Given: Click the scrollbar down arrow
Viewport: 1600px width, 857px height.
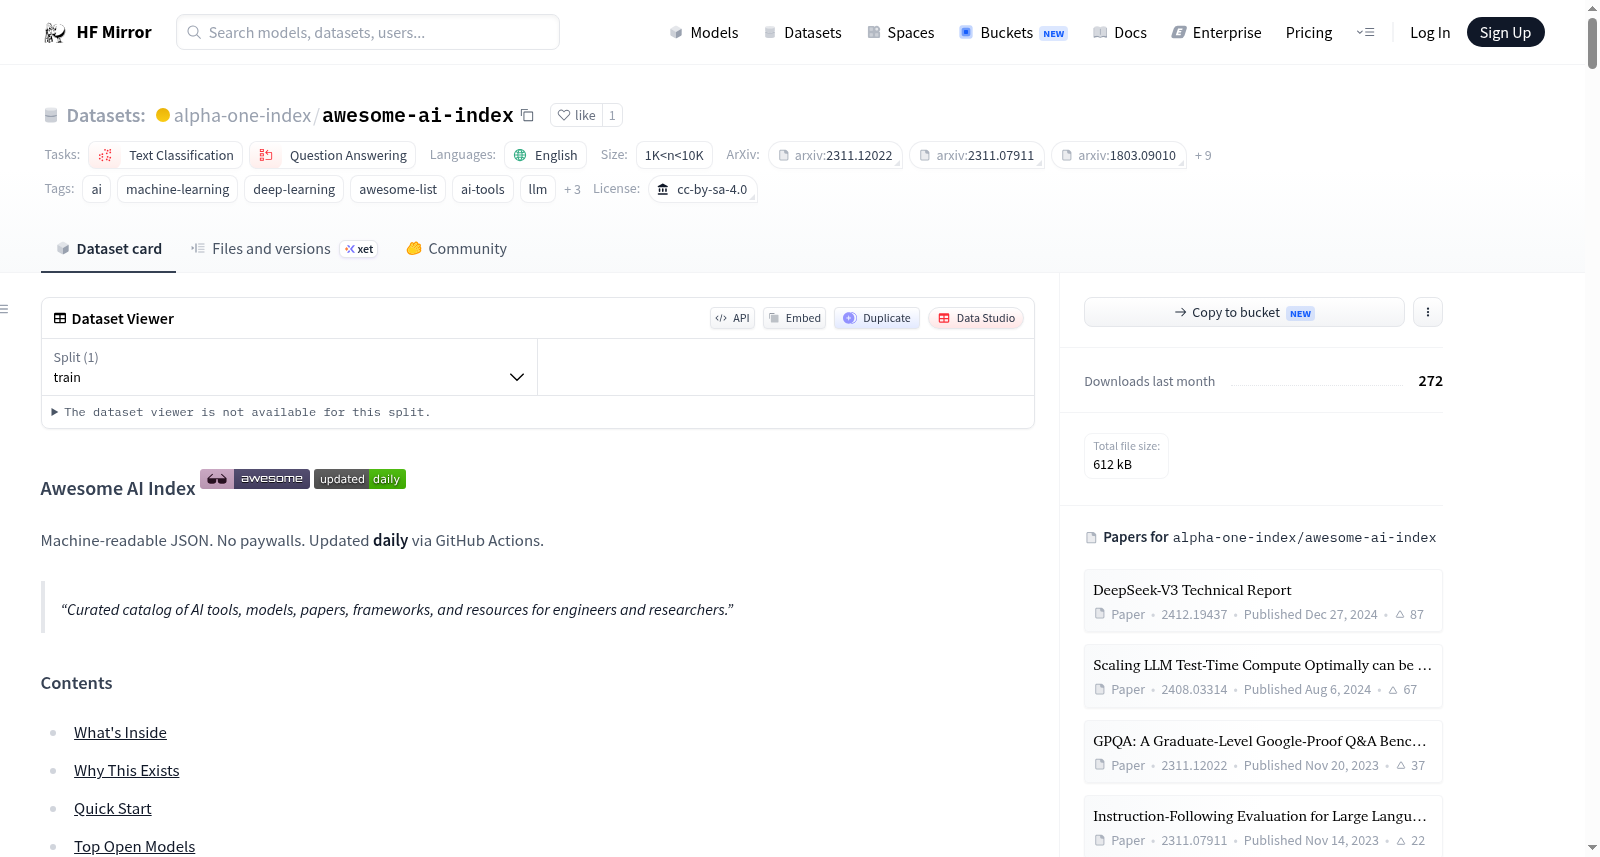Looking at the screenshot, I should pyautogui.click(x=1592, y=848).
